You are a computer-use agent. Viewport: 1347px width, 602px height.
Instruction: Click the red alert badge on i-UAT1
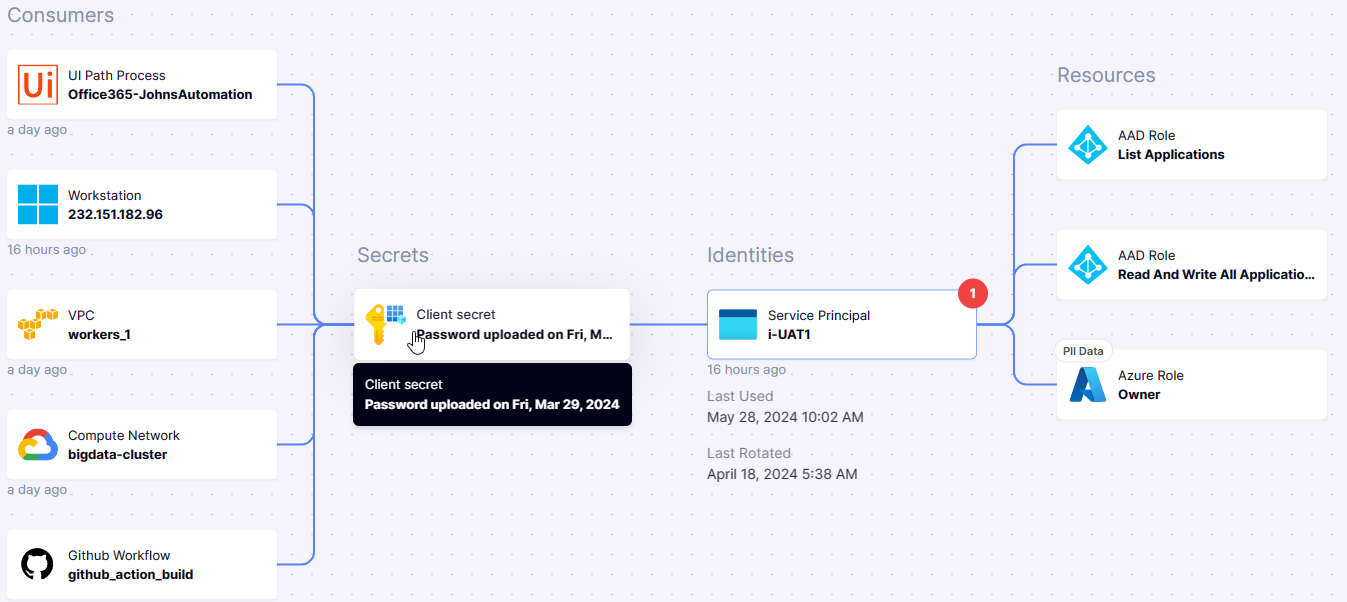[971, 293]
